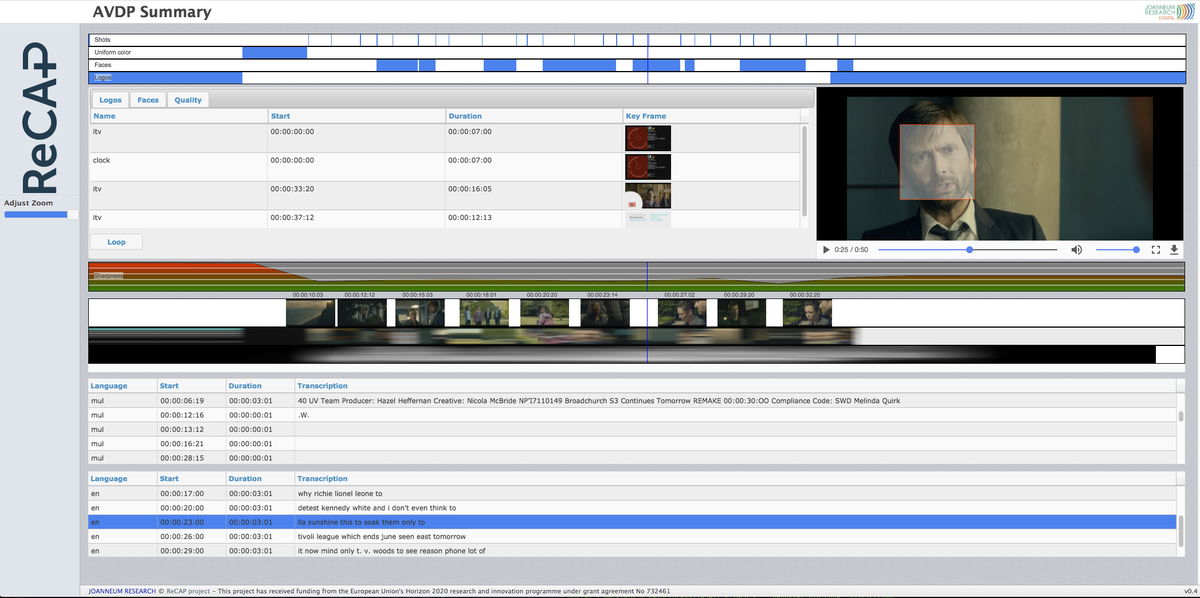Select the 'tivoli league which ends june' row
Viewport: 1200px width, 598px height.
(x=632, y=536)
